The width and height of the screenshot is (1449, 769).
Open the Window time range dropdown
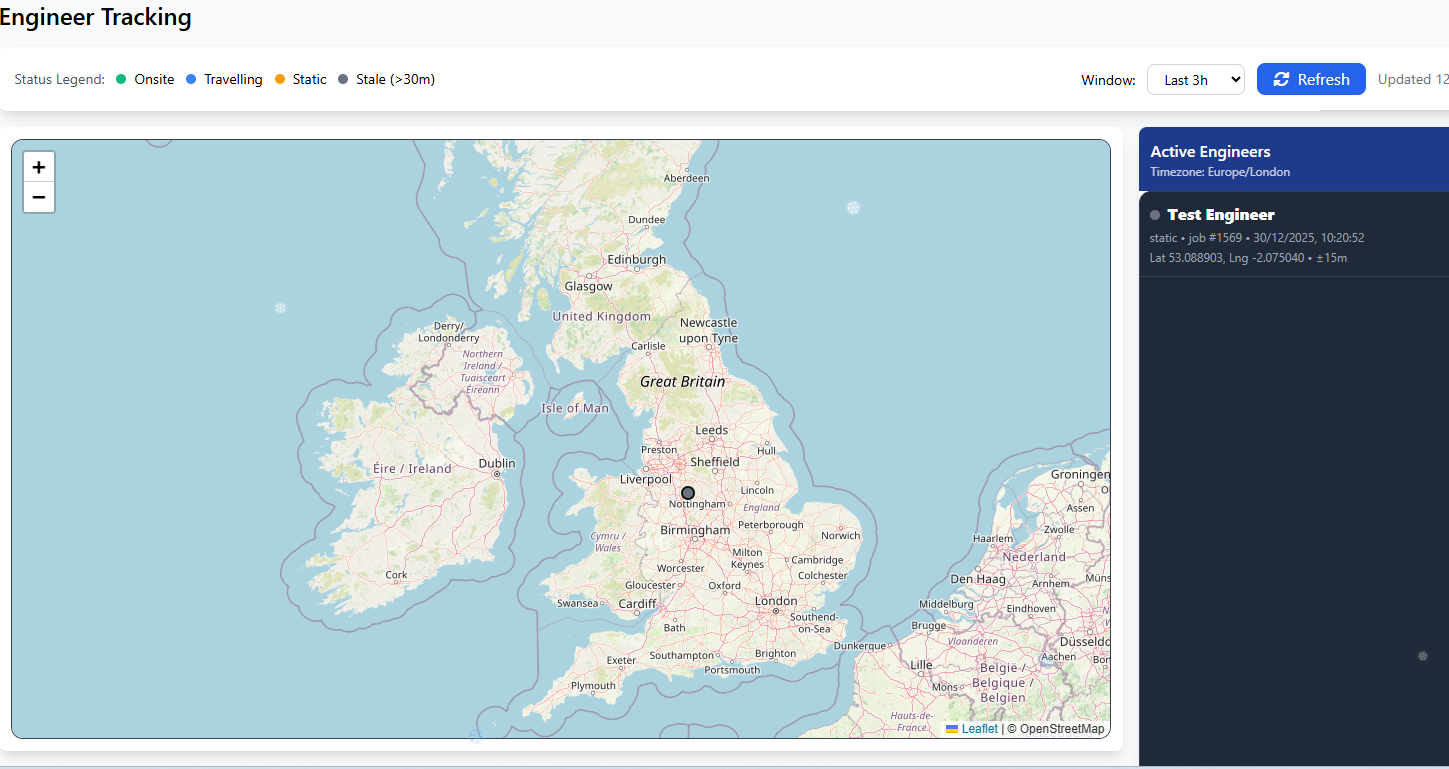click(1195, 80)
